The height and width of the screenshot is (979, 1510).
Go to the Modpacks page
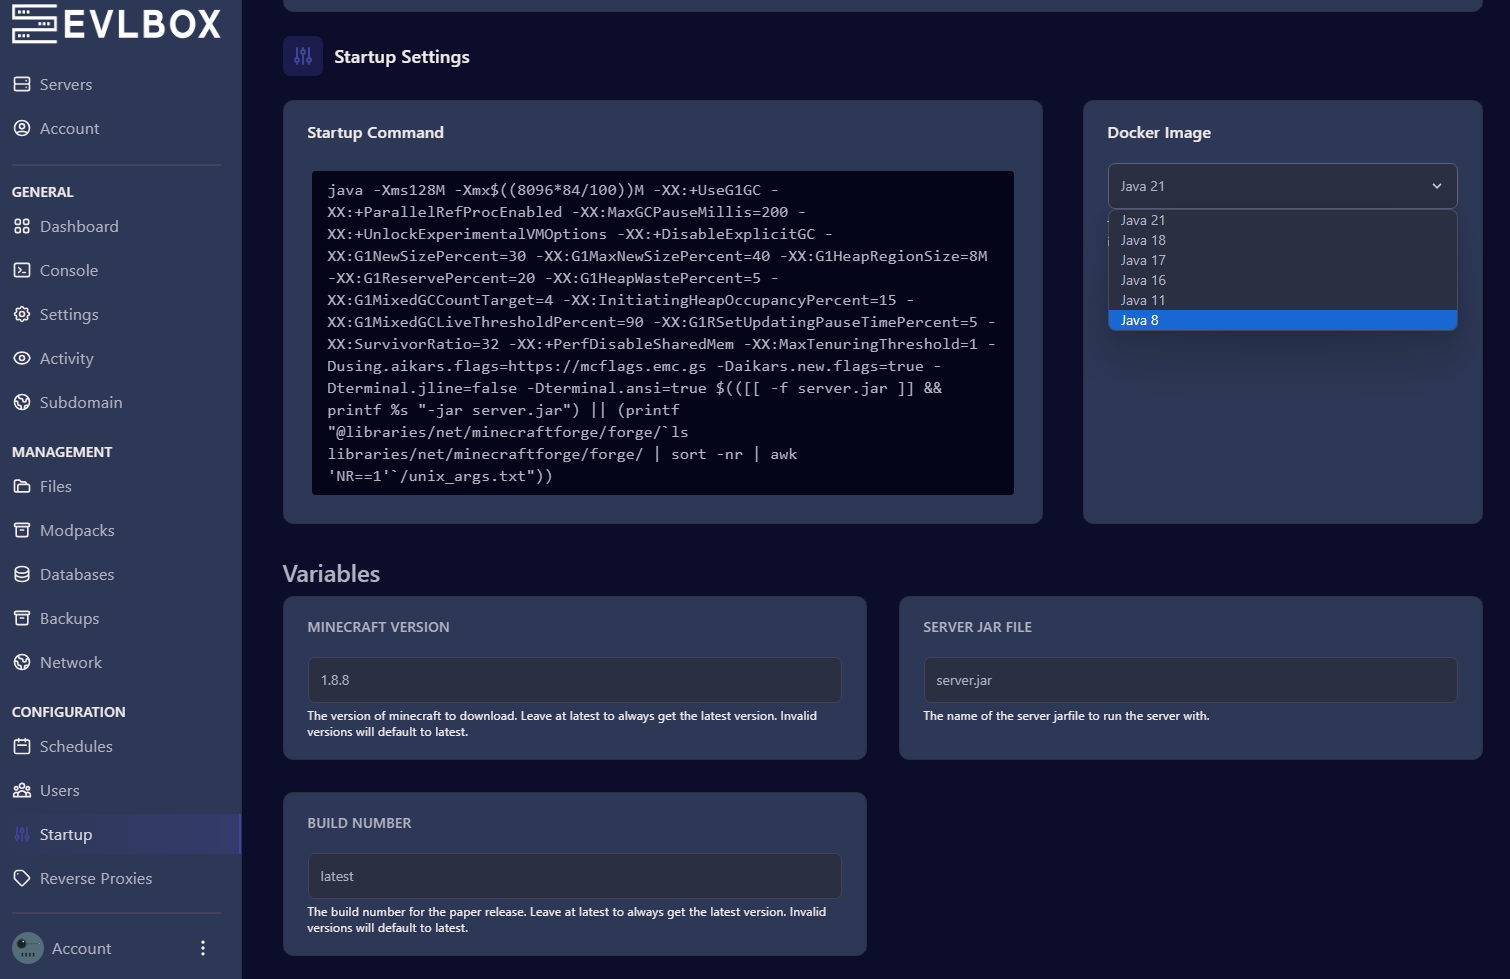77,530
